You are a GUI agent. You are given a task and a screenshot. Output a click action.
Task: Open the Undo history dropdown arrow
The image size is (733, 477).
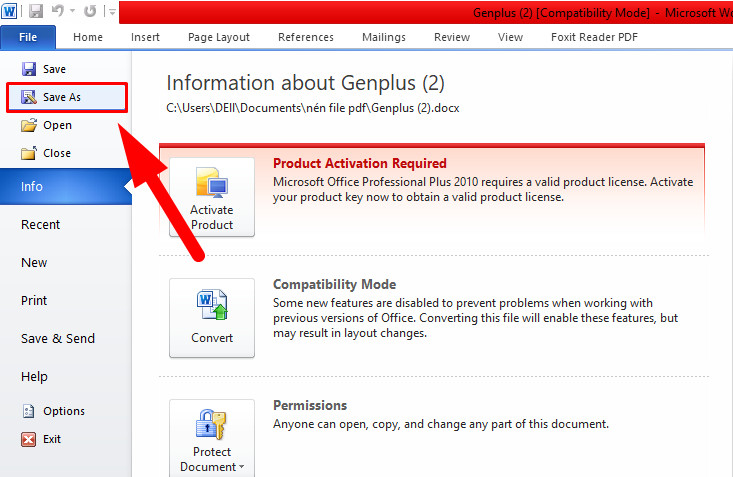(72, 13)
